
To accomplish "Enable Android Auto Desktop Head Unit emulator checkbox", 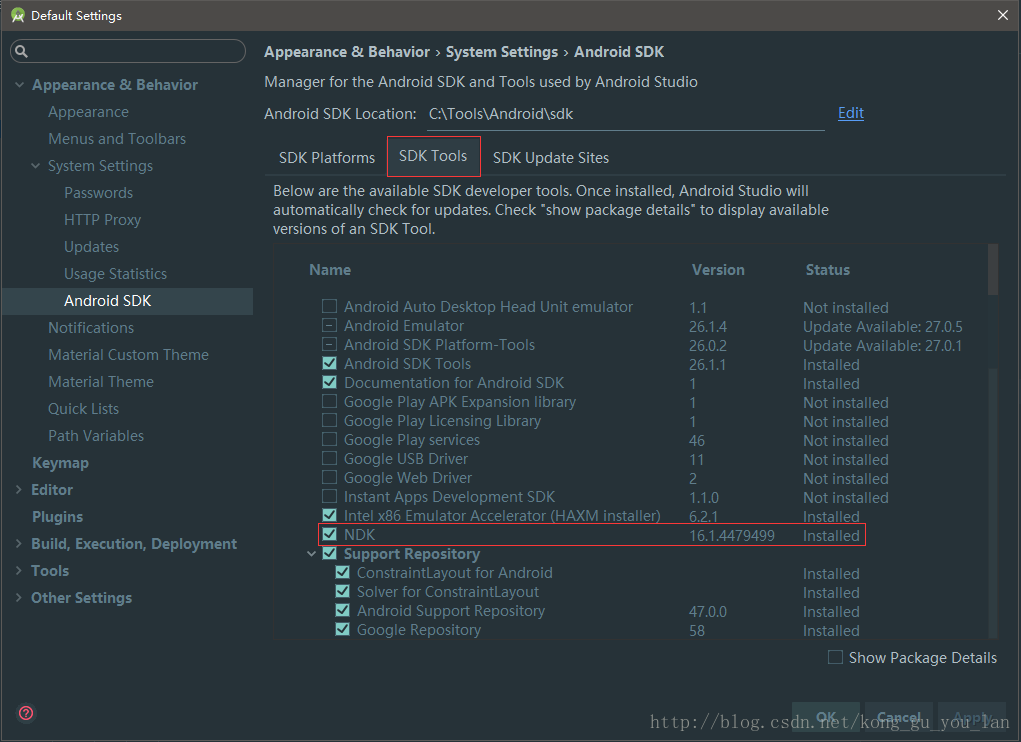I will 329,306.
